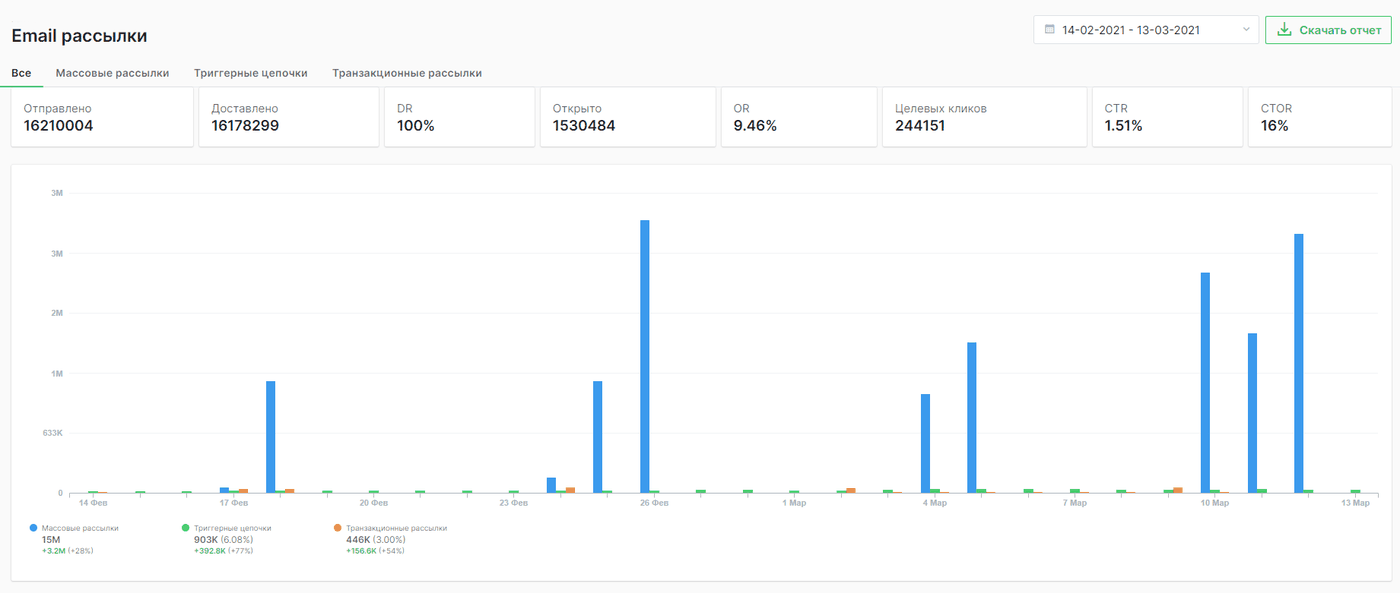Toggle the green Триггерные цепочки legend dot
This screenshot has width=1400, height=593.
tap(185, 527)
